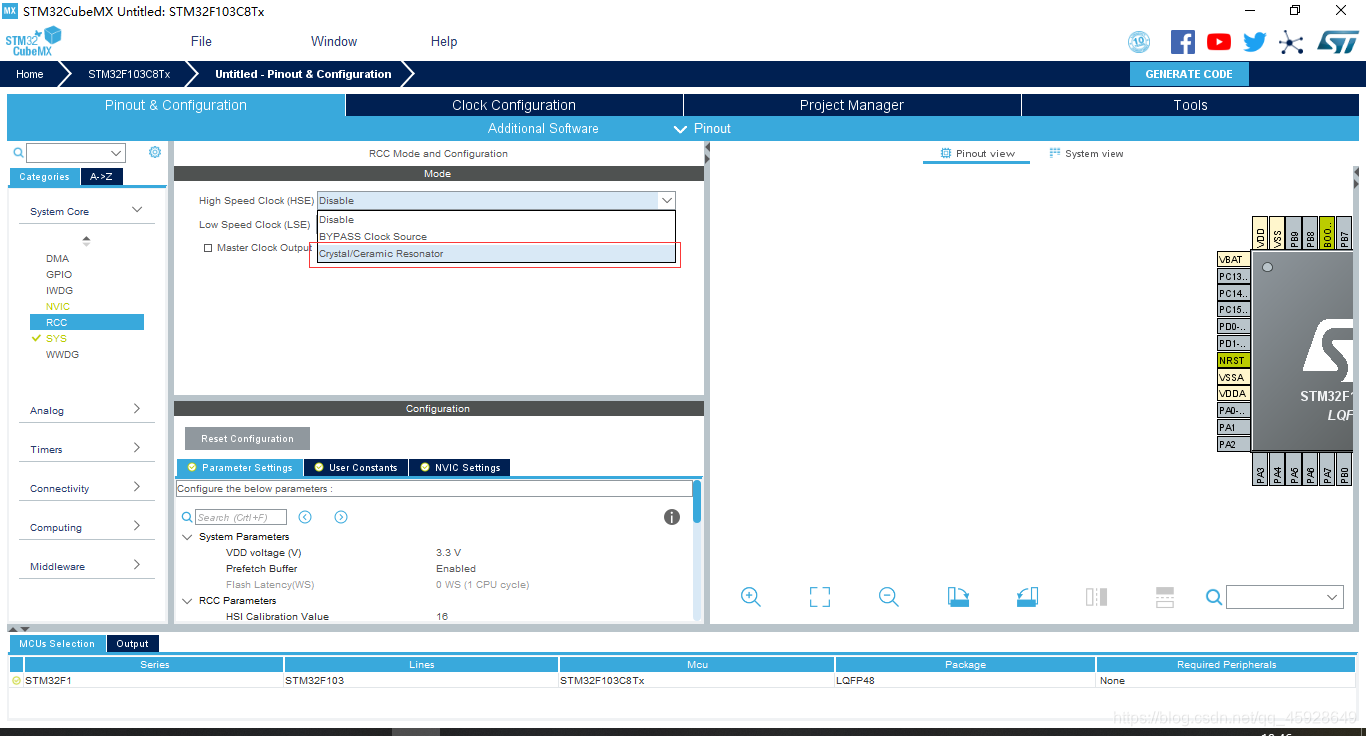Open the Twitter link icon
1366x736 pixels.
pos(1255,42)
